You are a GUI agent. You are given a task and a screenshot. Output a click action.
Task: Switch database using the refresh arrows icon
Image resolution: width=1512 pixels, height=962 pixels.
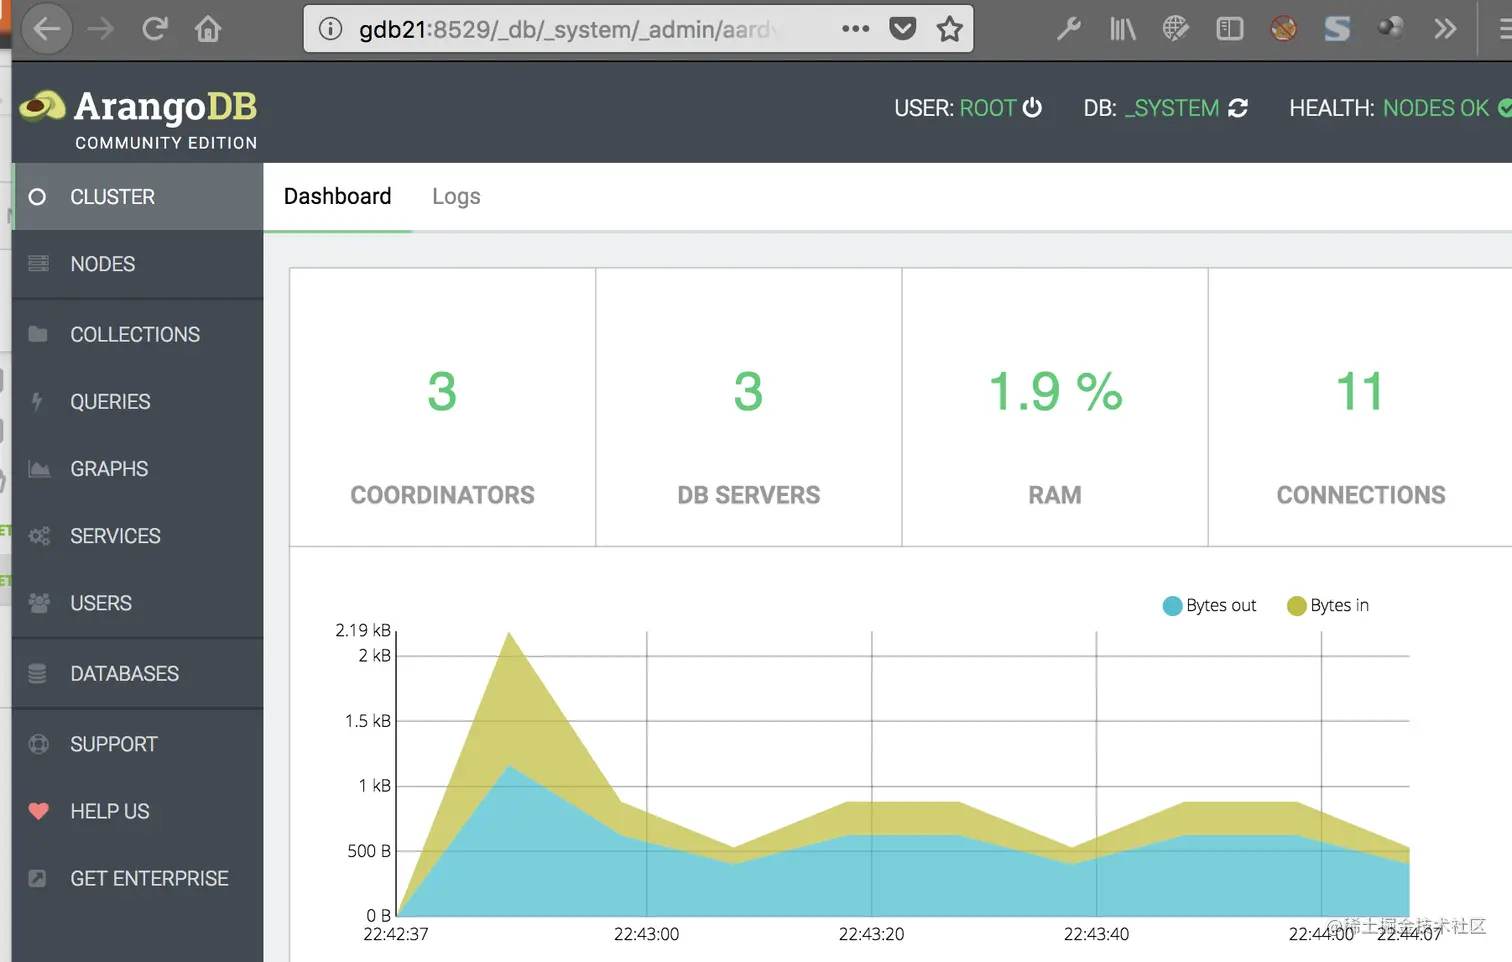coord(1238,108)
